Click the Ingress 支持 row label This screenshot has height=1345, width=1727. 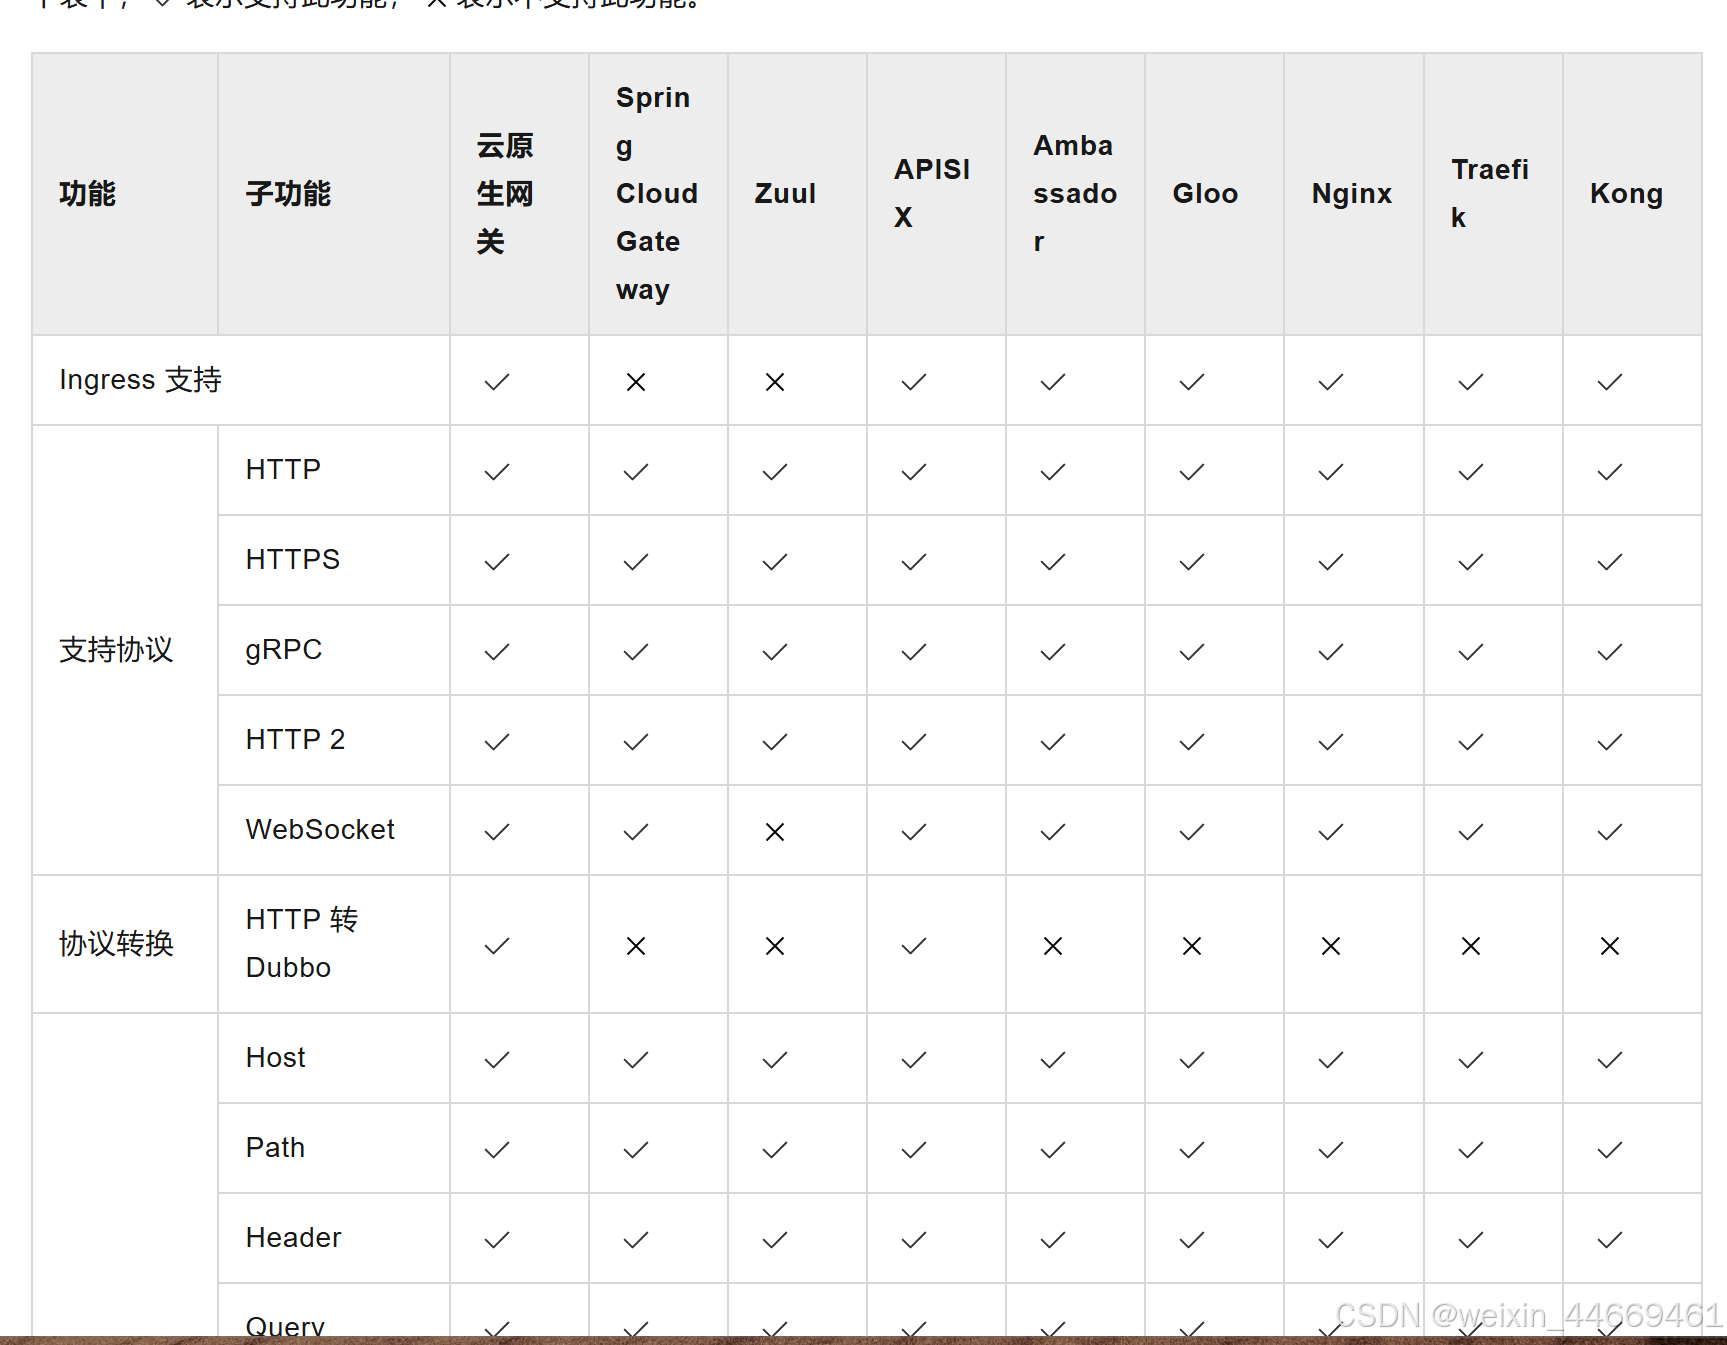coord(141,380)
